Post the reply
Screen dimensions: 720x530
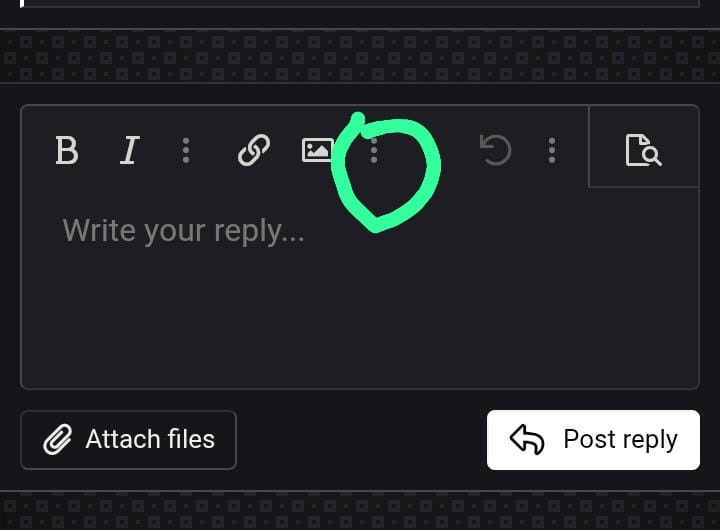(593, 440)
